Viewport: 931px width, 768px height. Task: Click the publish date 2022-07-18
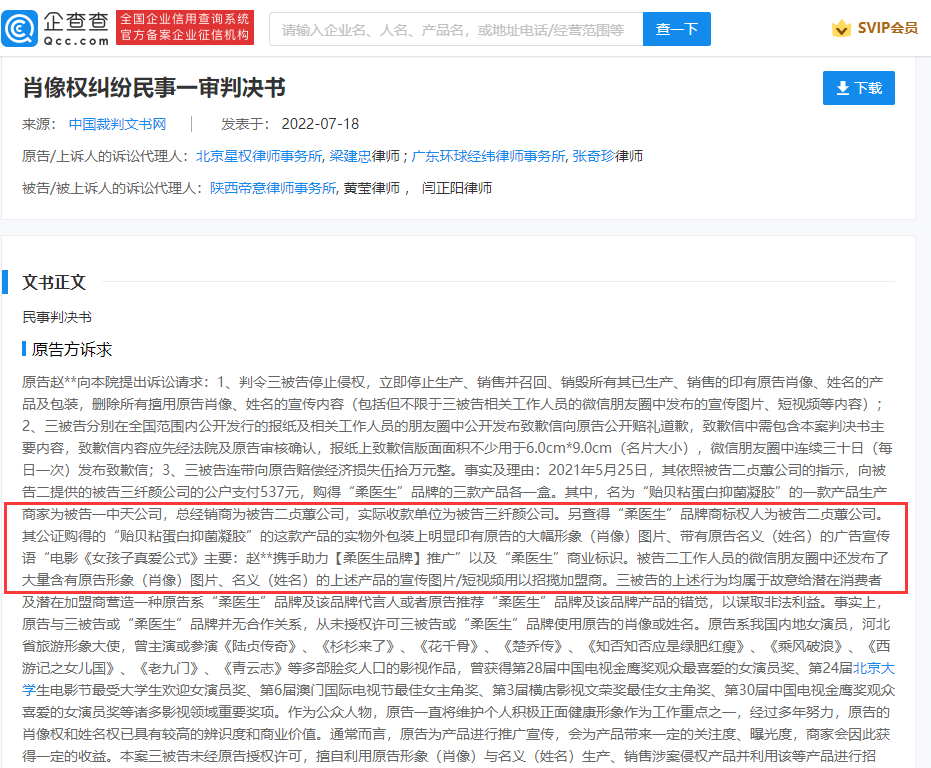point(320,124)
